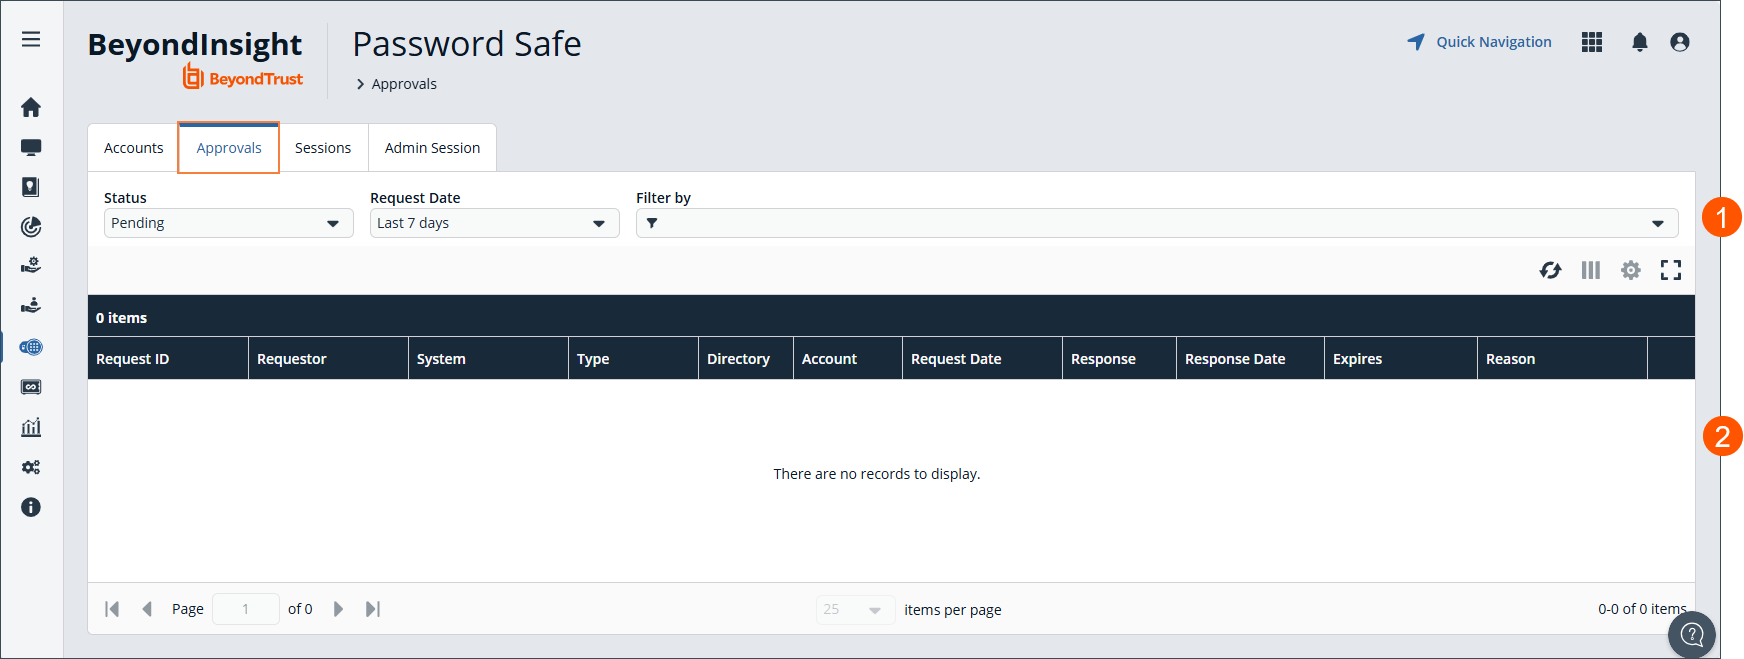
Task: Open the hamburger navigation menu
Action: click(31, 39)
